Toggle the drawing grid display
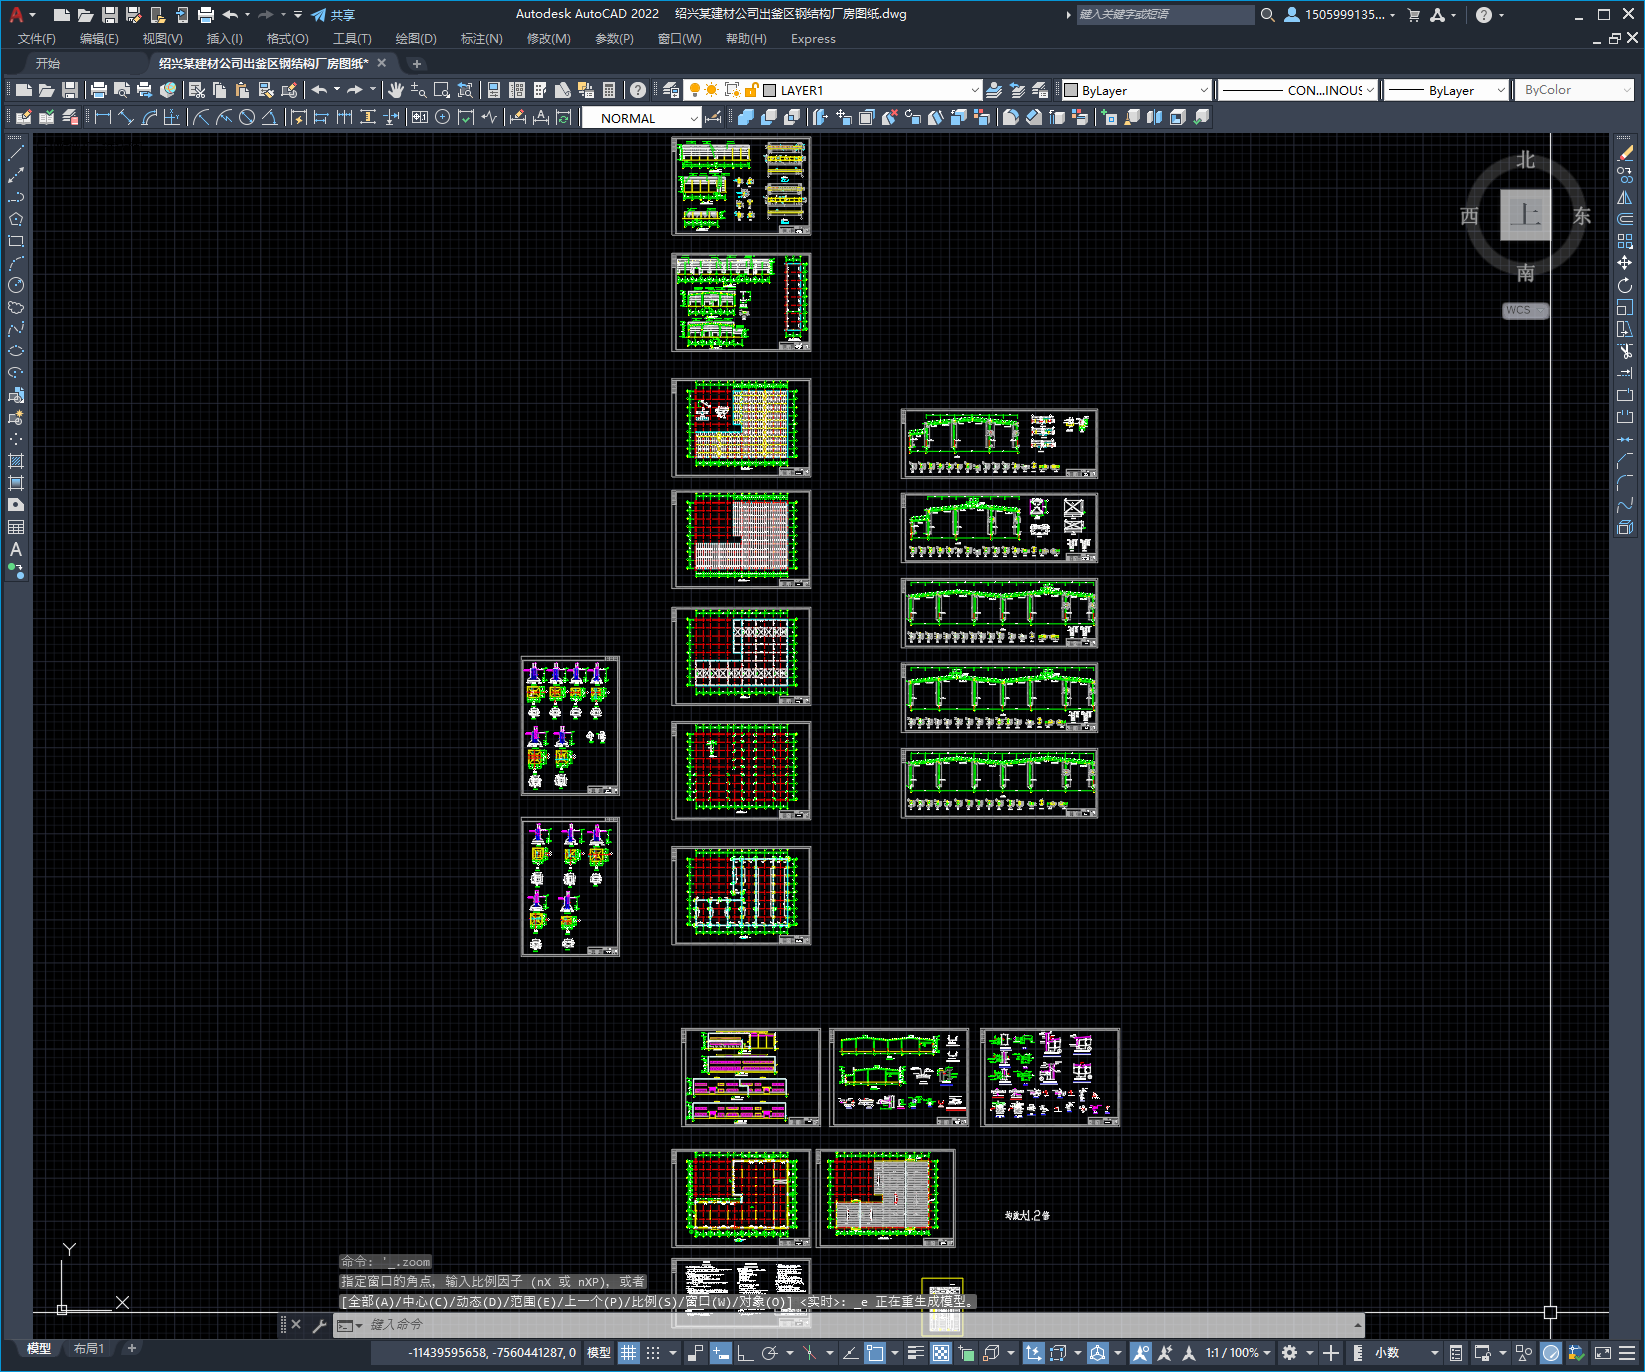This screenshot has height=1372, width=1645. click(x=629, y=1353)
